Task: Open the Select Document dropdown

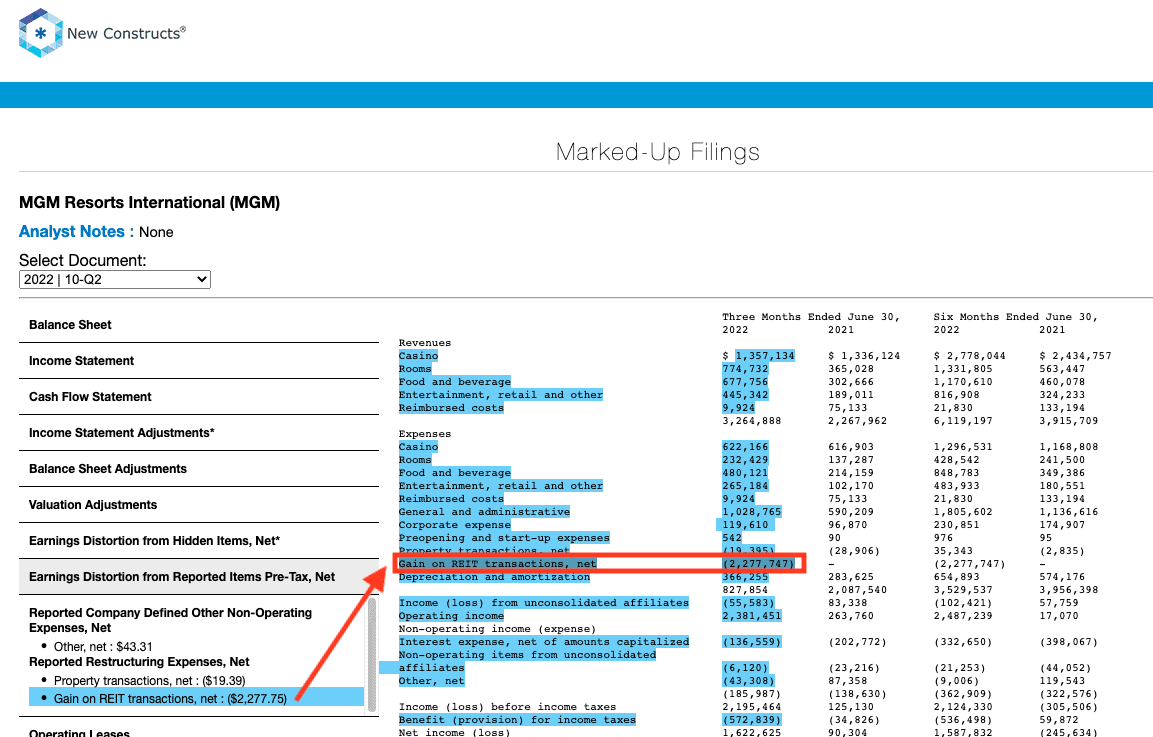Action: 115,280
